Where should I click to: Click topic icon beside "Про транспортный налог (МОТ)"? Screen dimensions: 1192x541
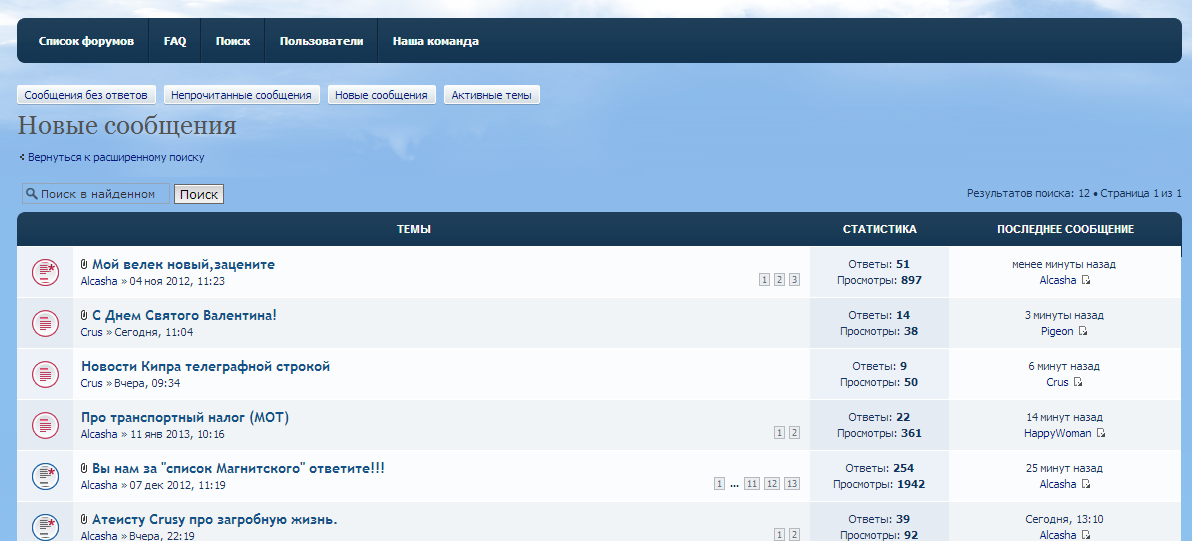point(45,425)
